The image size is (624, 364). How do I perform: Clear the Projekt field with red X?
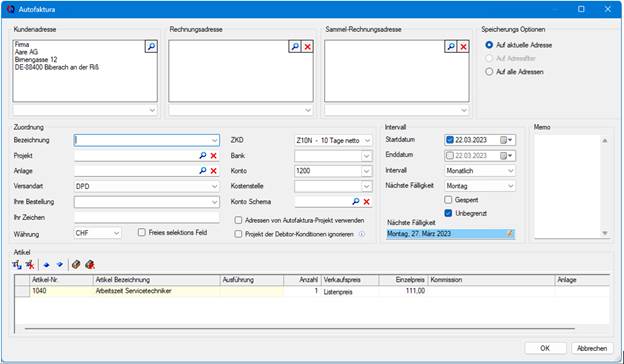213,156
